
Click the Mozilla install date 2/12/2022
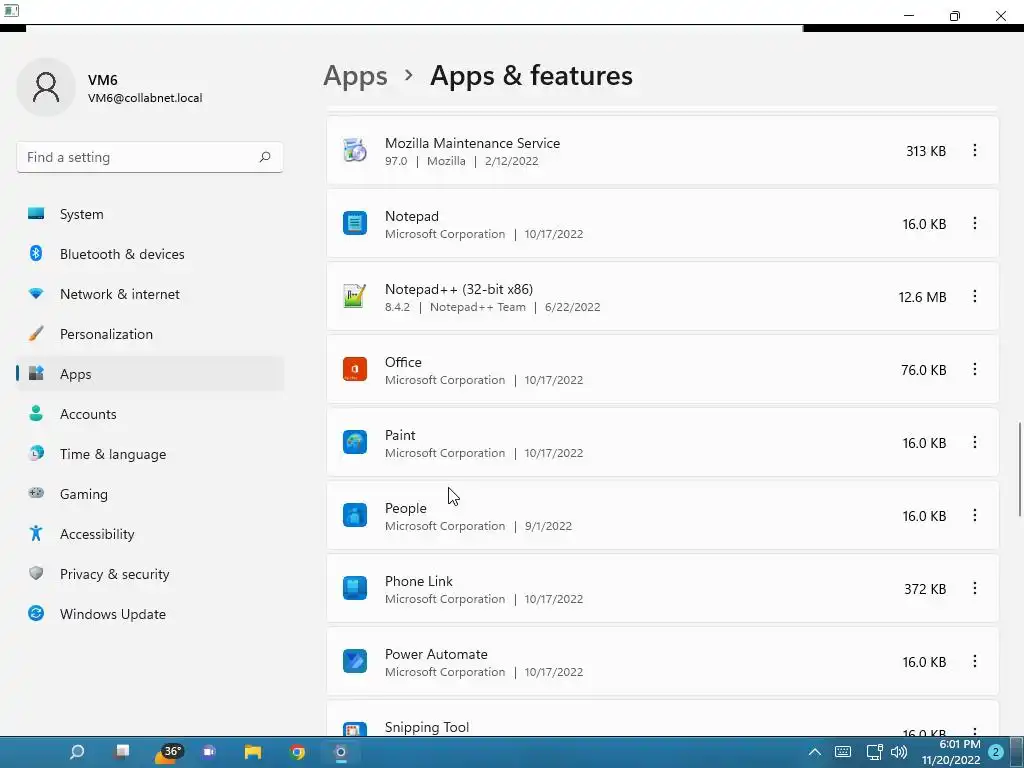(511, 161)
